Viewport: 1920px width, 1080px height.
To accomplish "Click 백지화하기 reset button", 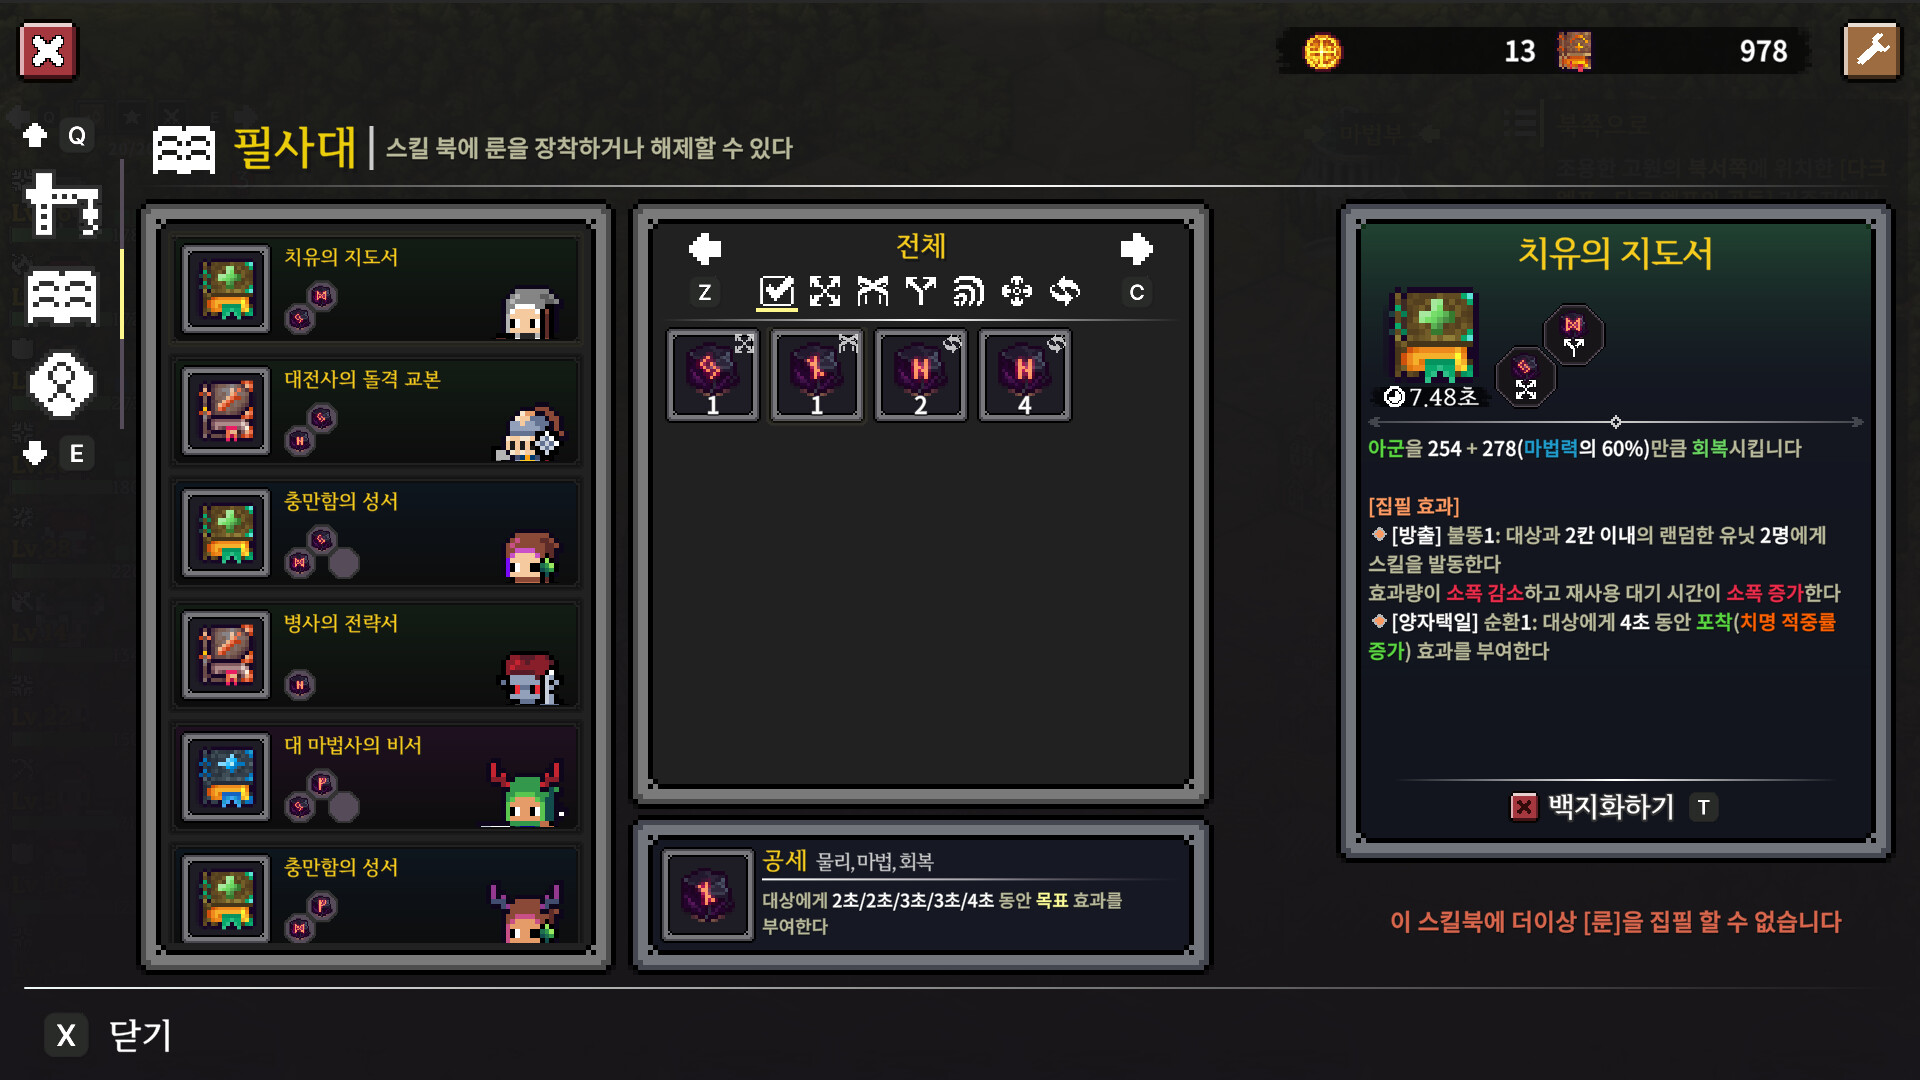I will click(x=1613, y=807).
